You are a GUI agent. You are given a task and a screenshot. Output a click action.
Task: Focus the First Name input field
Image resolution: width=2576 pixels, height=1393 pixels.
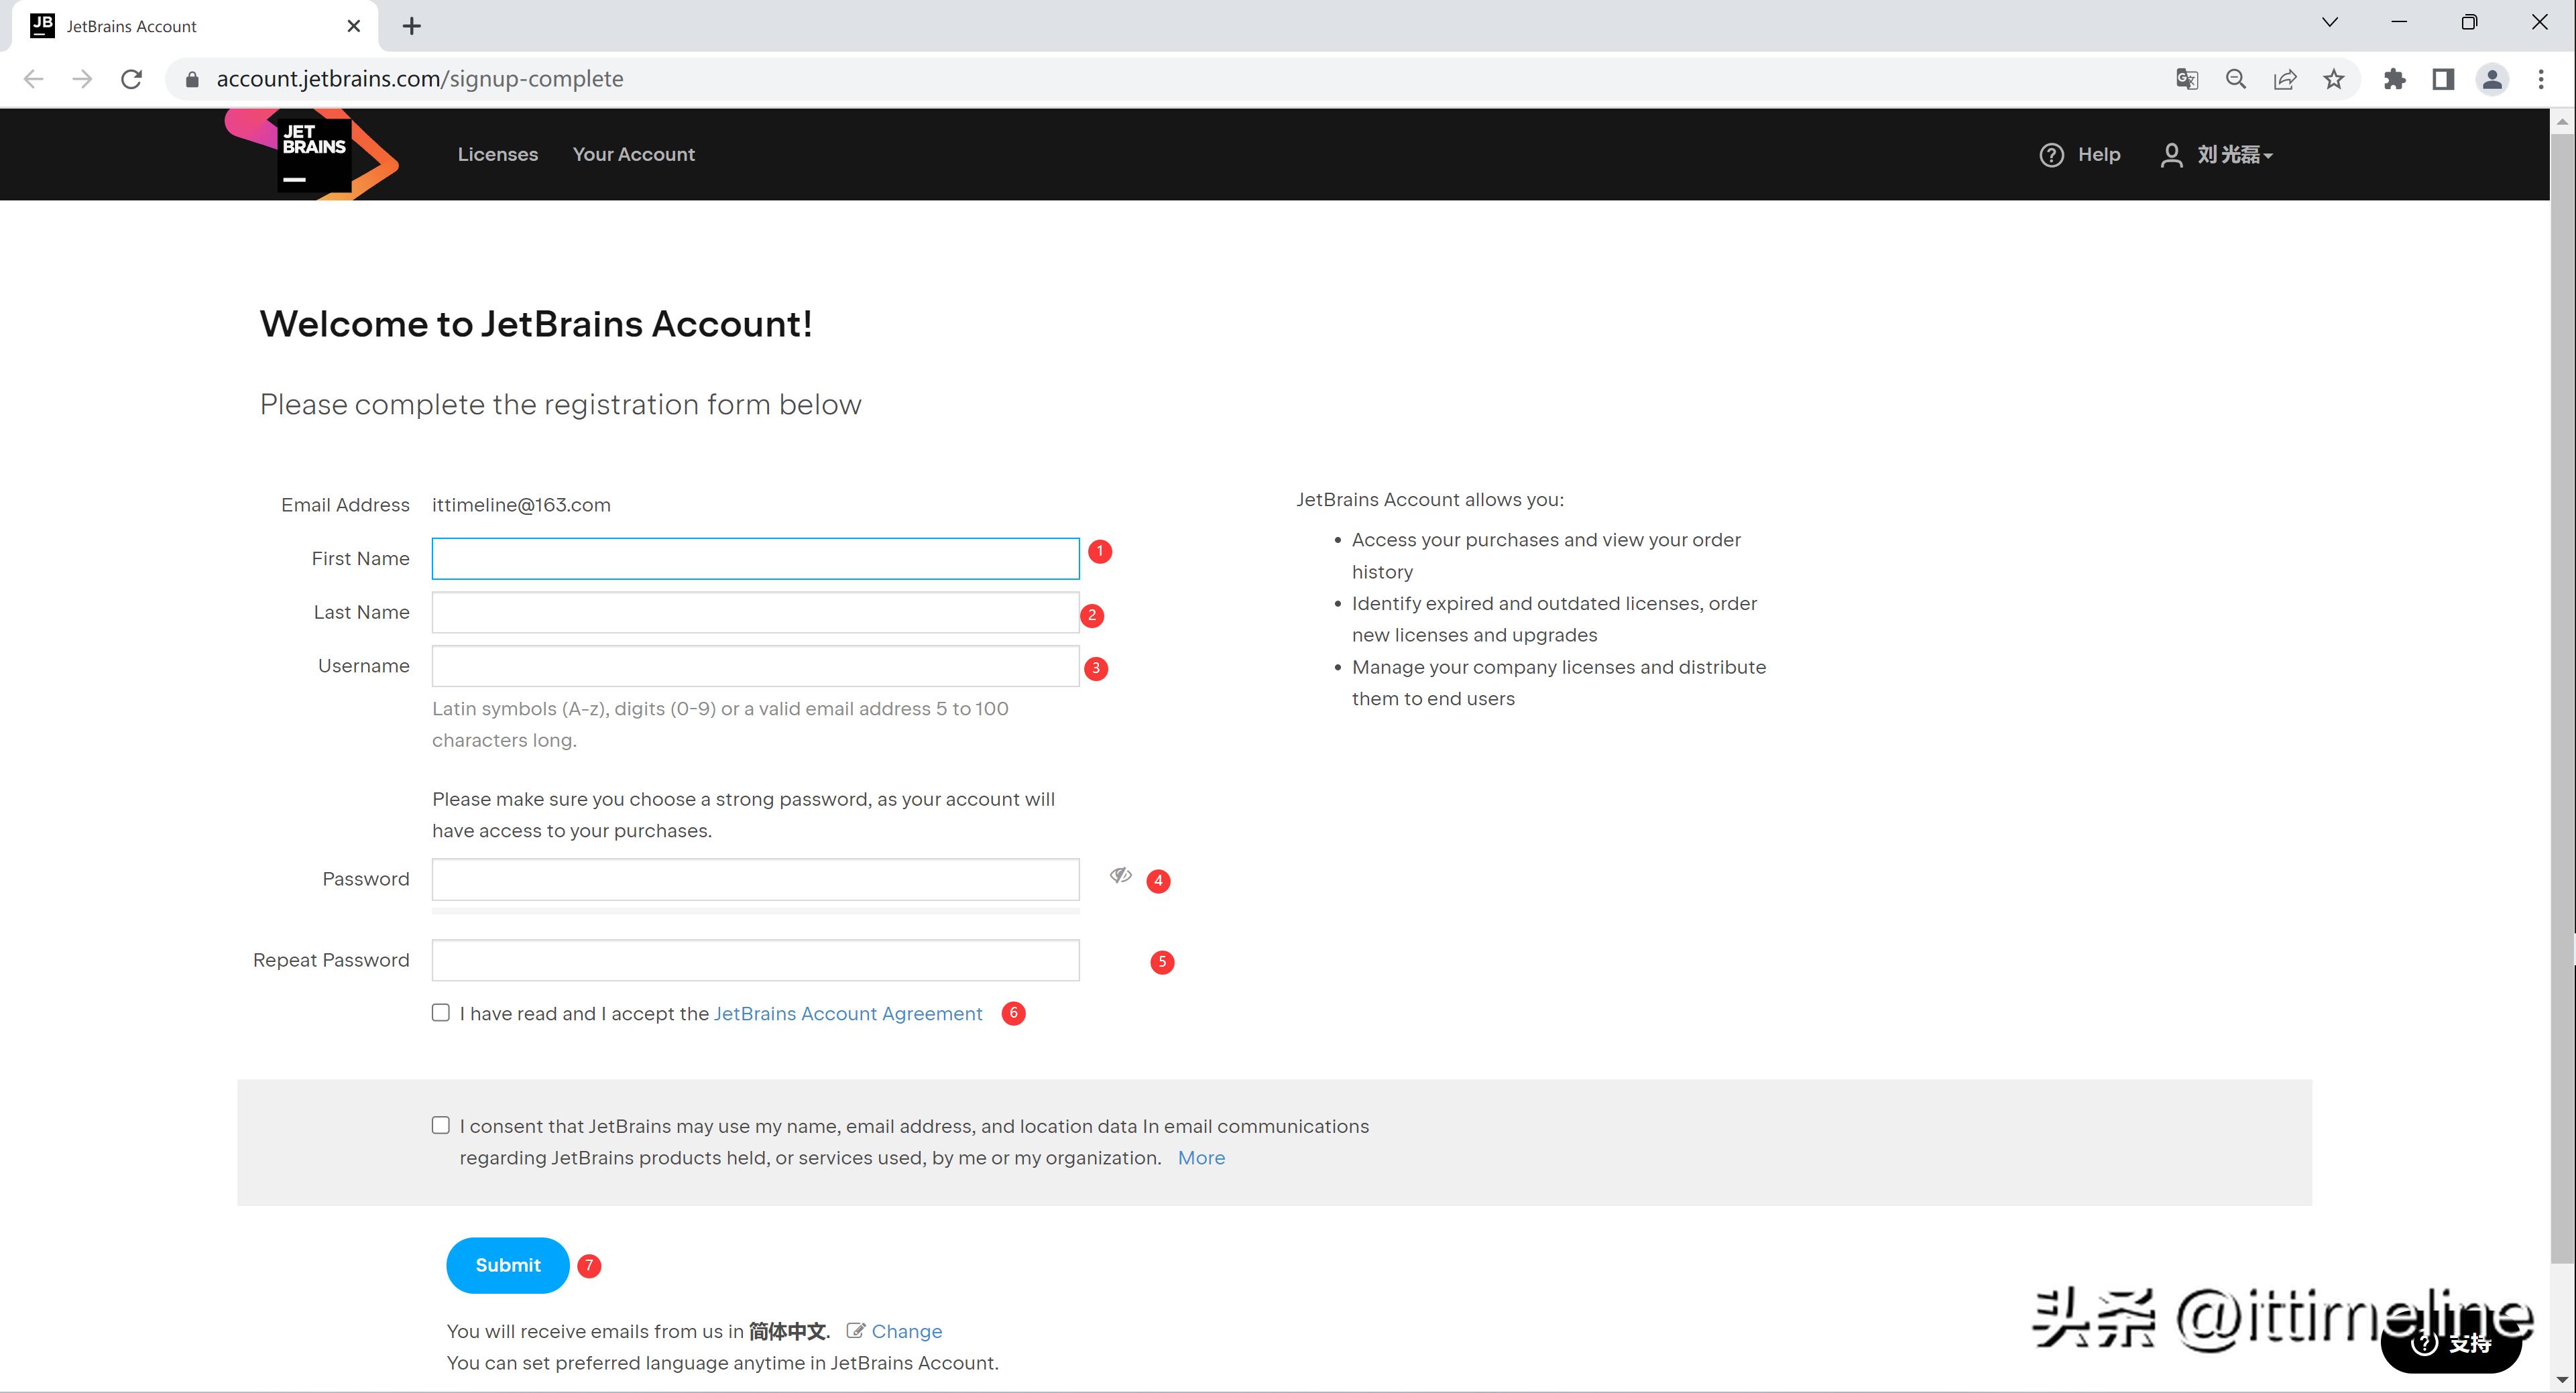pyautogui.click(x=755, y=558)
